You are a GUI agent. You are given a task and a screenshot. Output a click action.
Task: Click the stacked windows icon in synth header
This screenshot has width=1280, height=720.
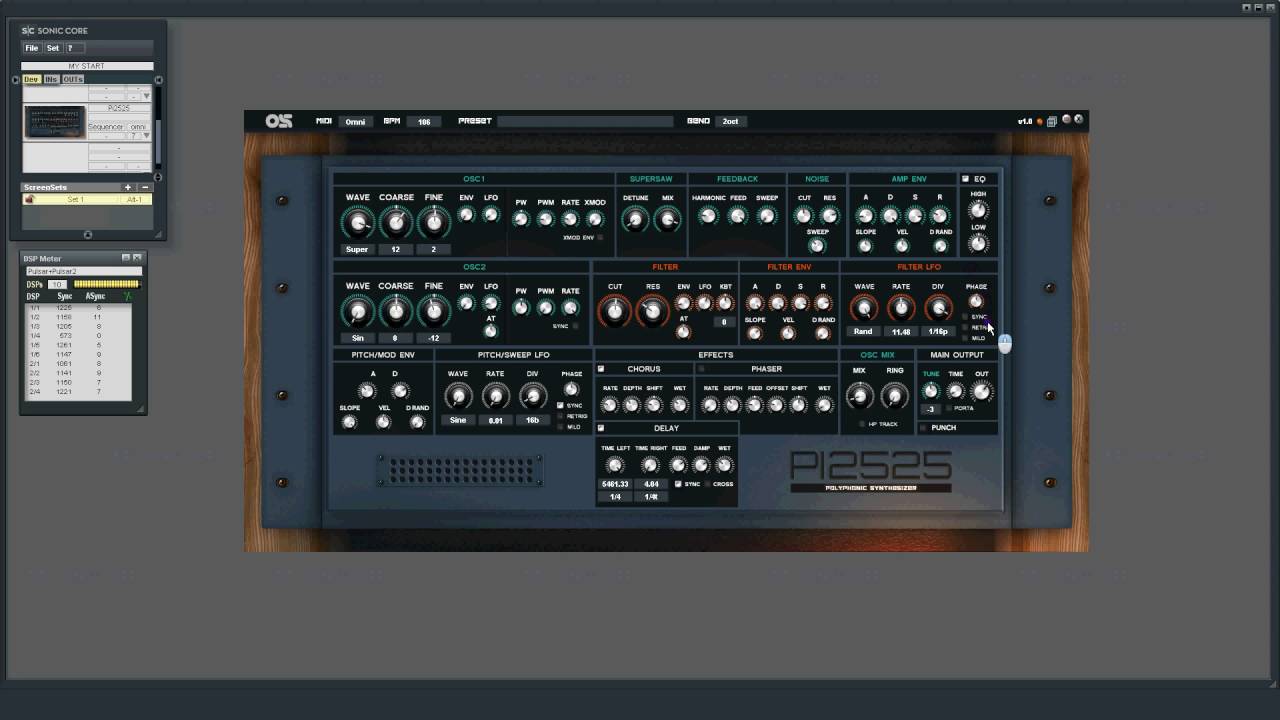tap(1052, 121)
